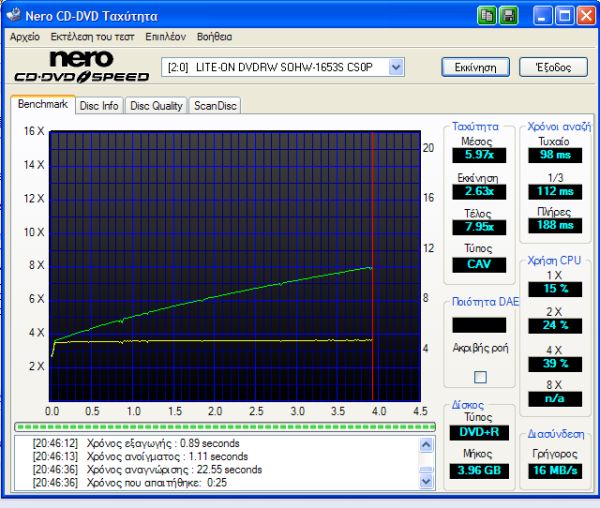This screenshot has width=600, height=508.
Task: Click the Διασύνδεση group label
Action: pos(556,434)
